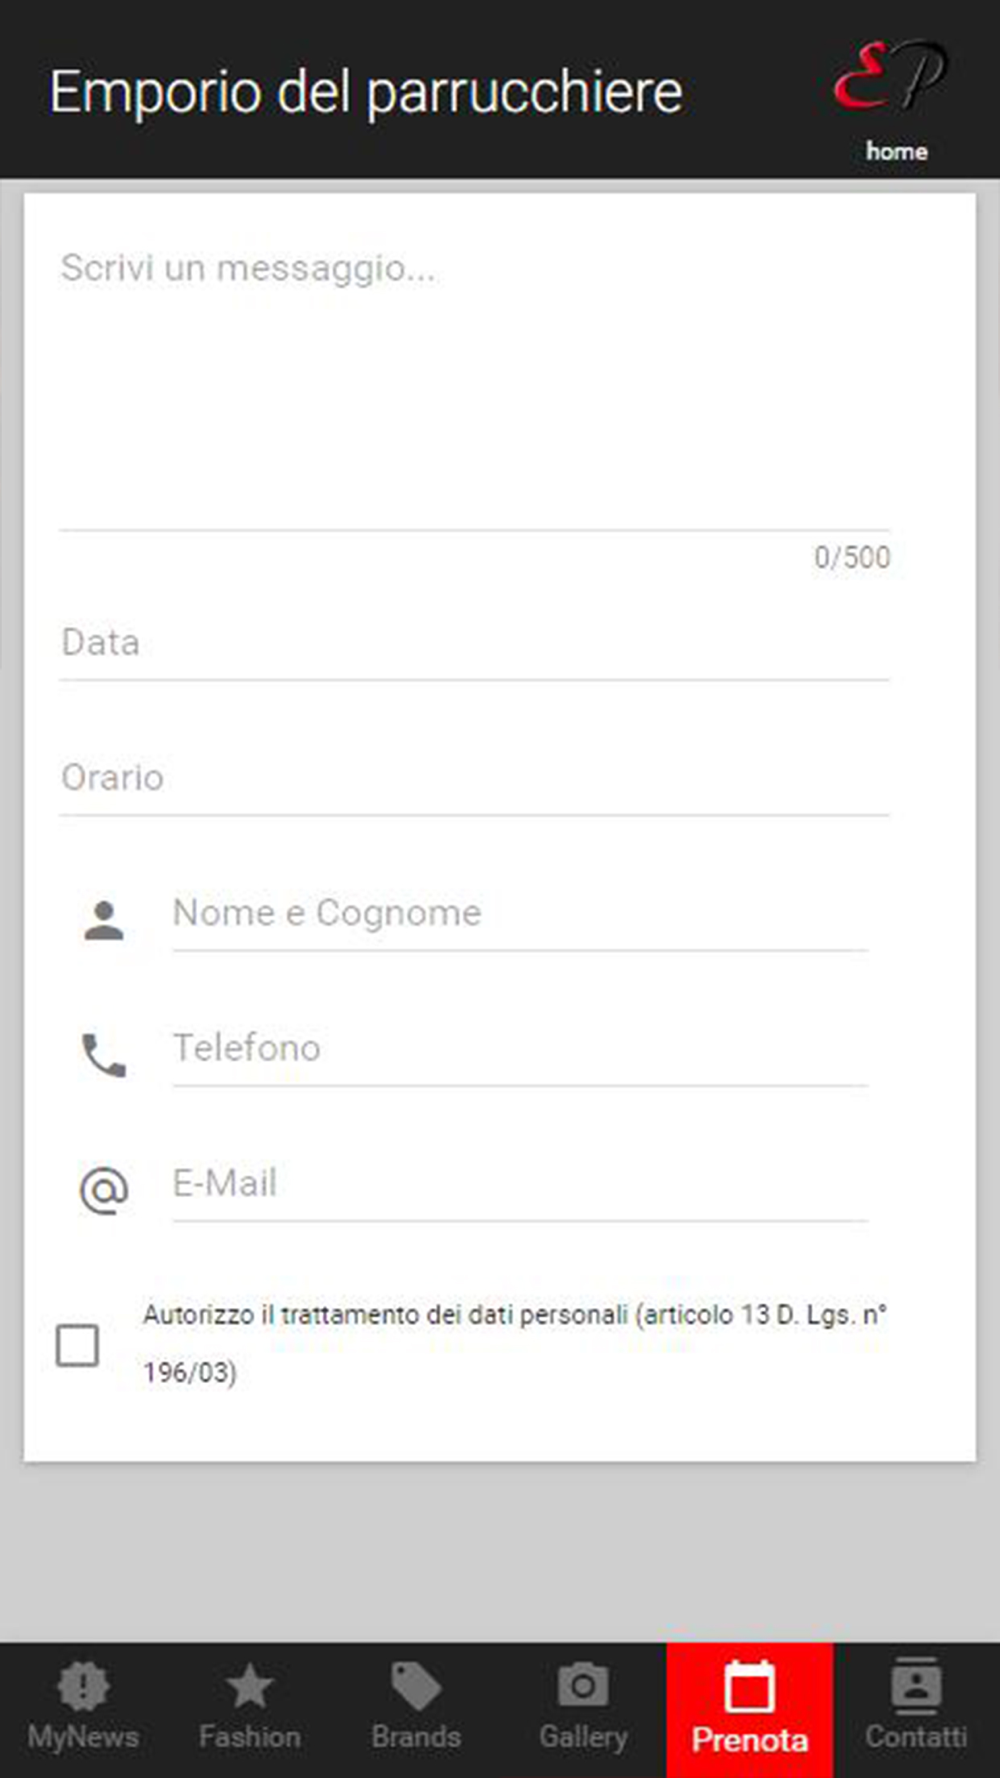Open the Orario time picker field

[x=475, y=778]
